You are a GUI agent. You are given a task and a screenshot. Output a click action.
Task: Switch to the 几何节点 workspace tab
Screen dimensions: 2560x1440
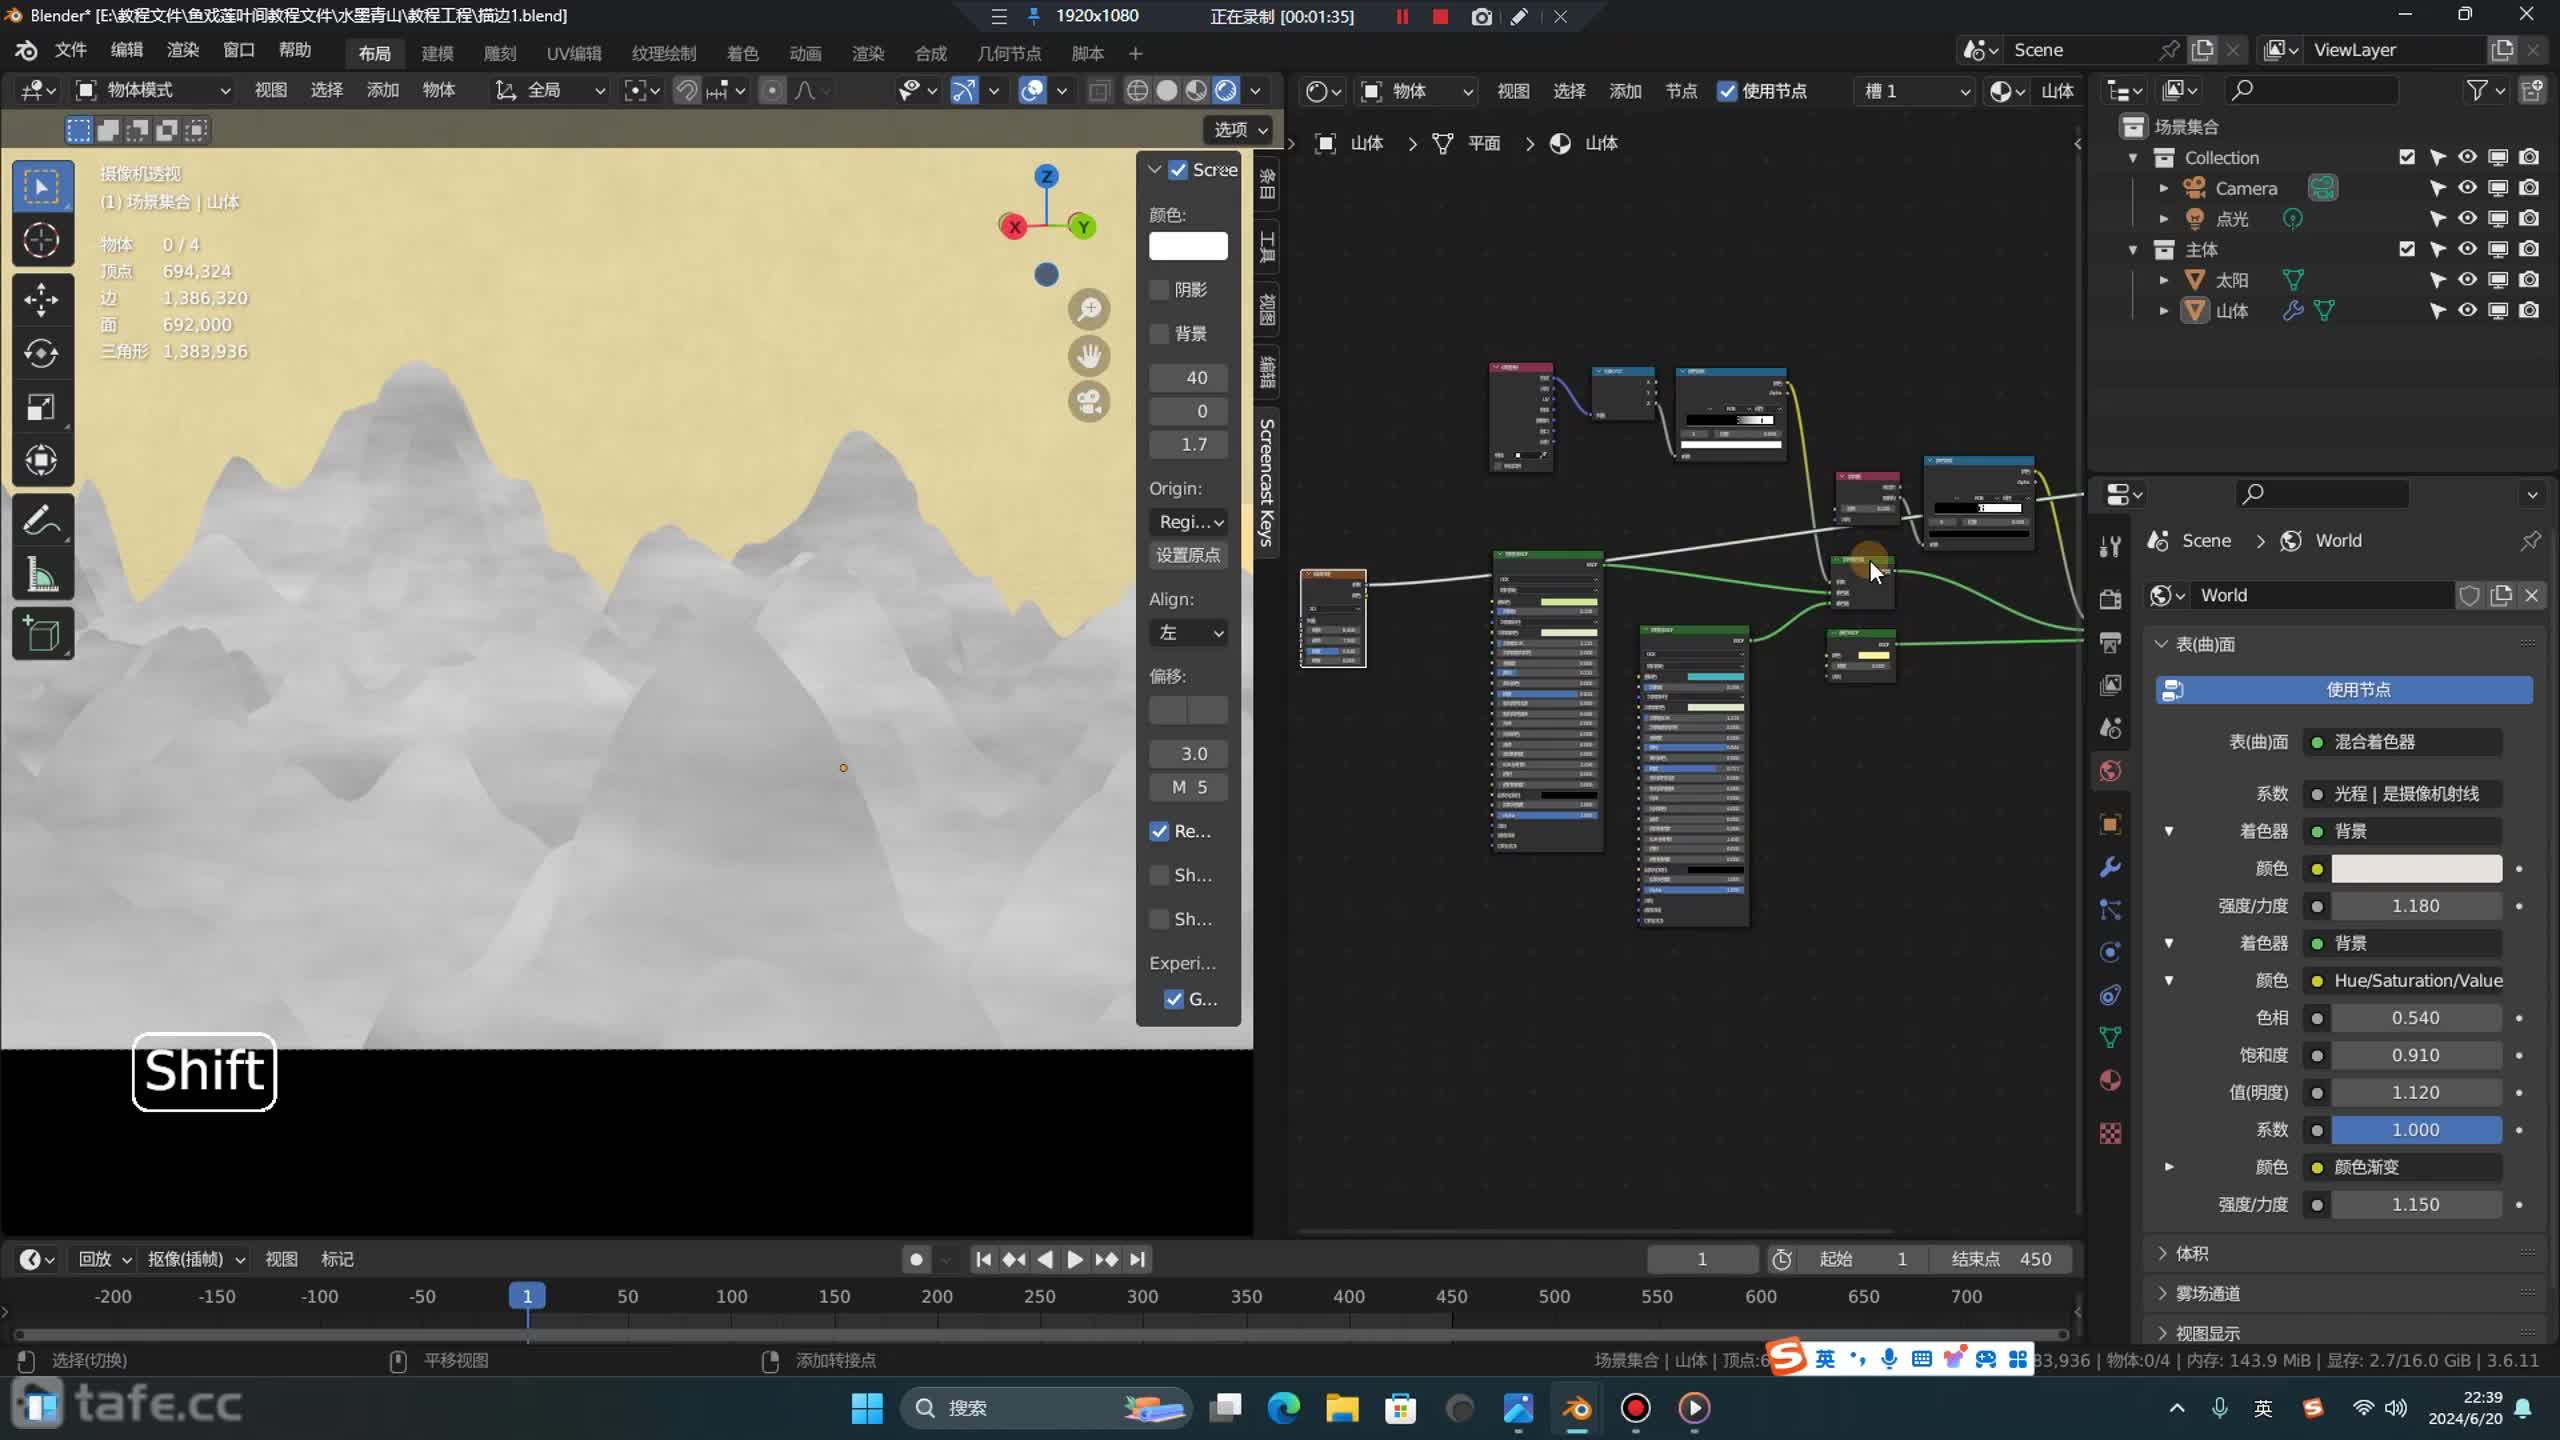(x=1009, y=53)
